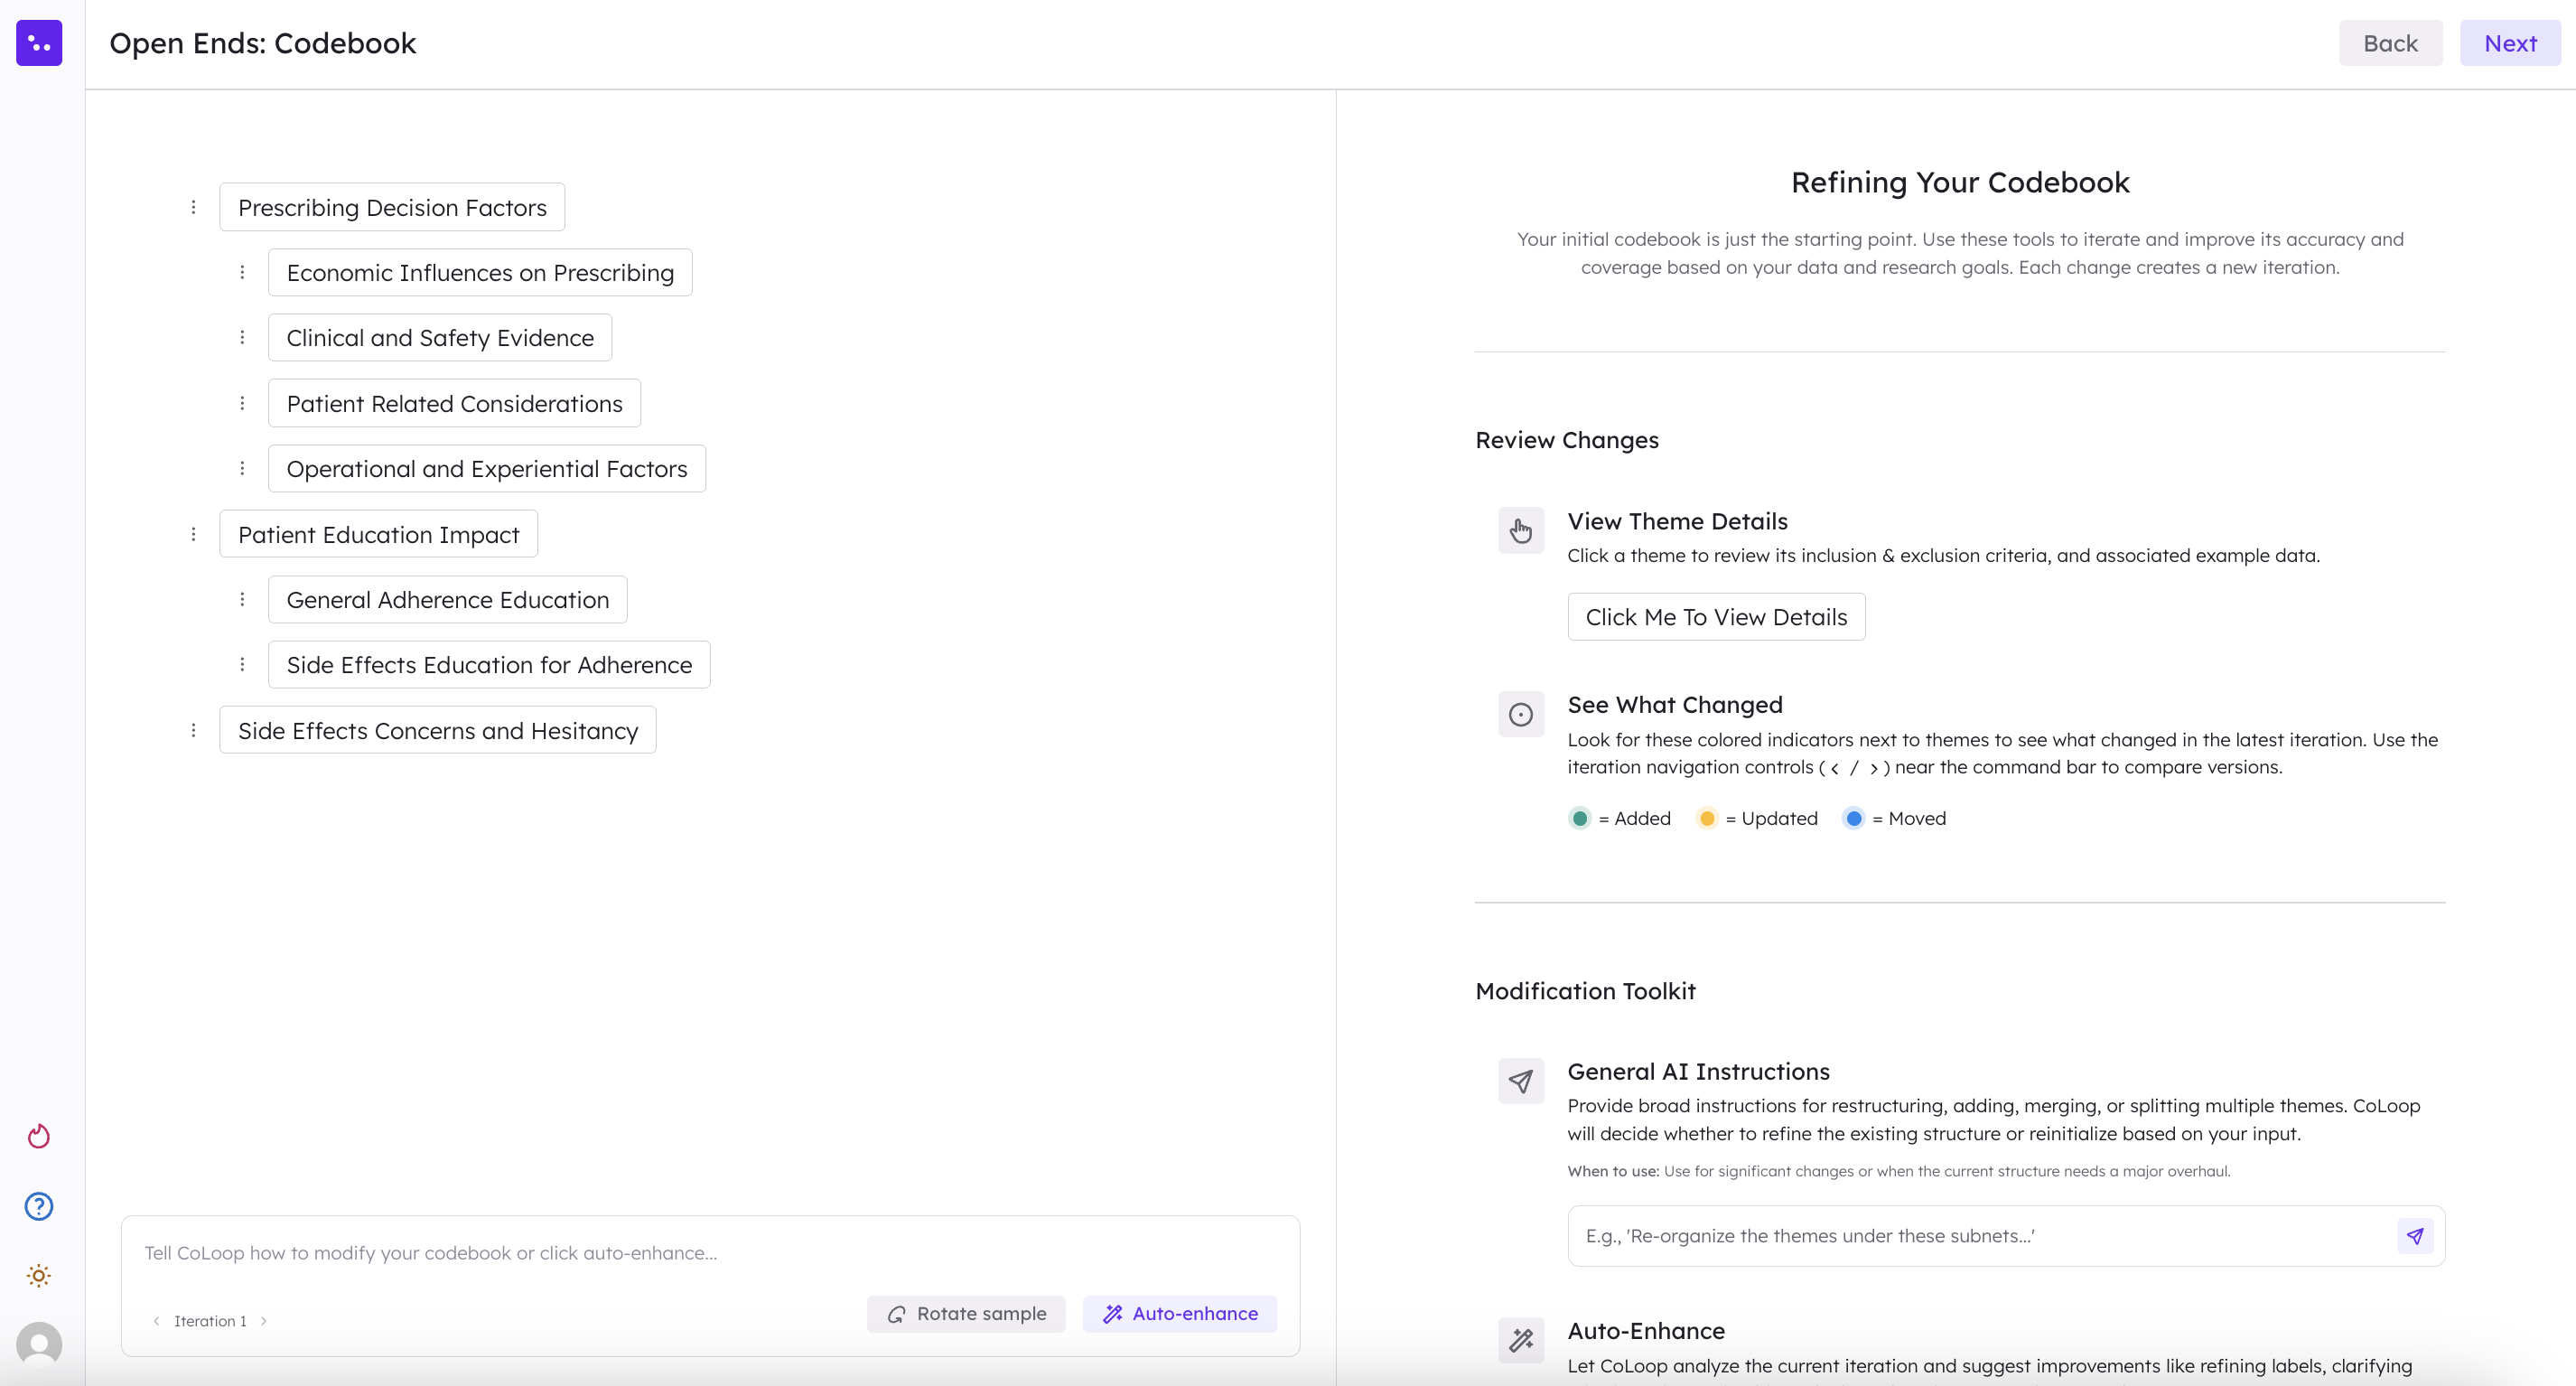Click the 'Open Ends: Codebook' page title
Viewport: 2576px width, 1386px height.
[x=262, y=43]
